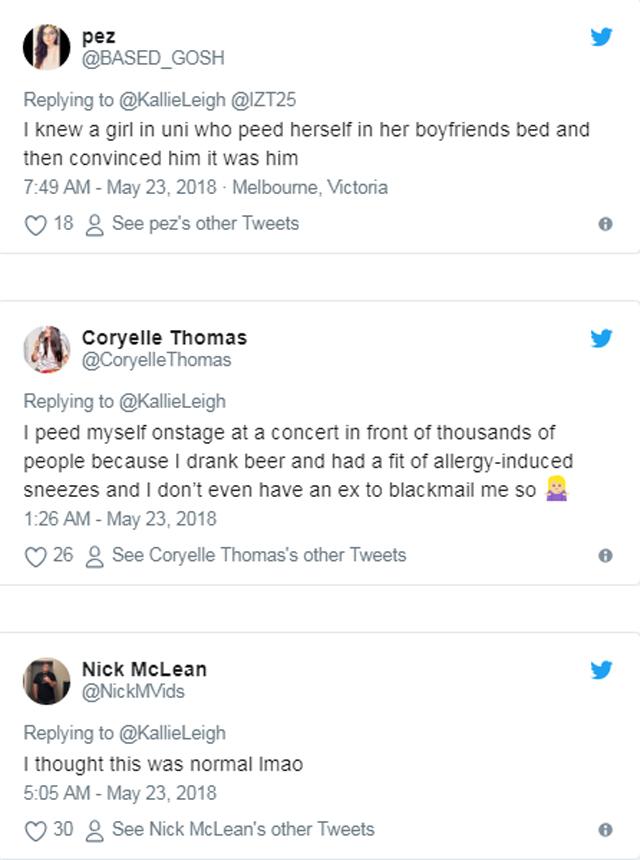Click the Twitter bird icon on Nick McLean's tweet

pyautogui.click(x=601, y=670)
